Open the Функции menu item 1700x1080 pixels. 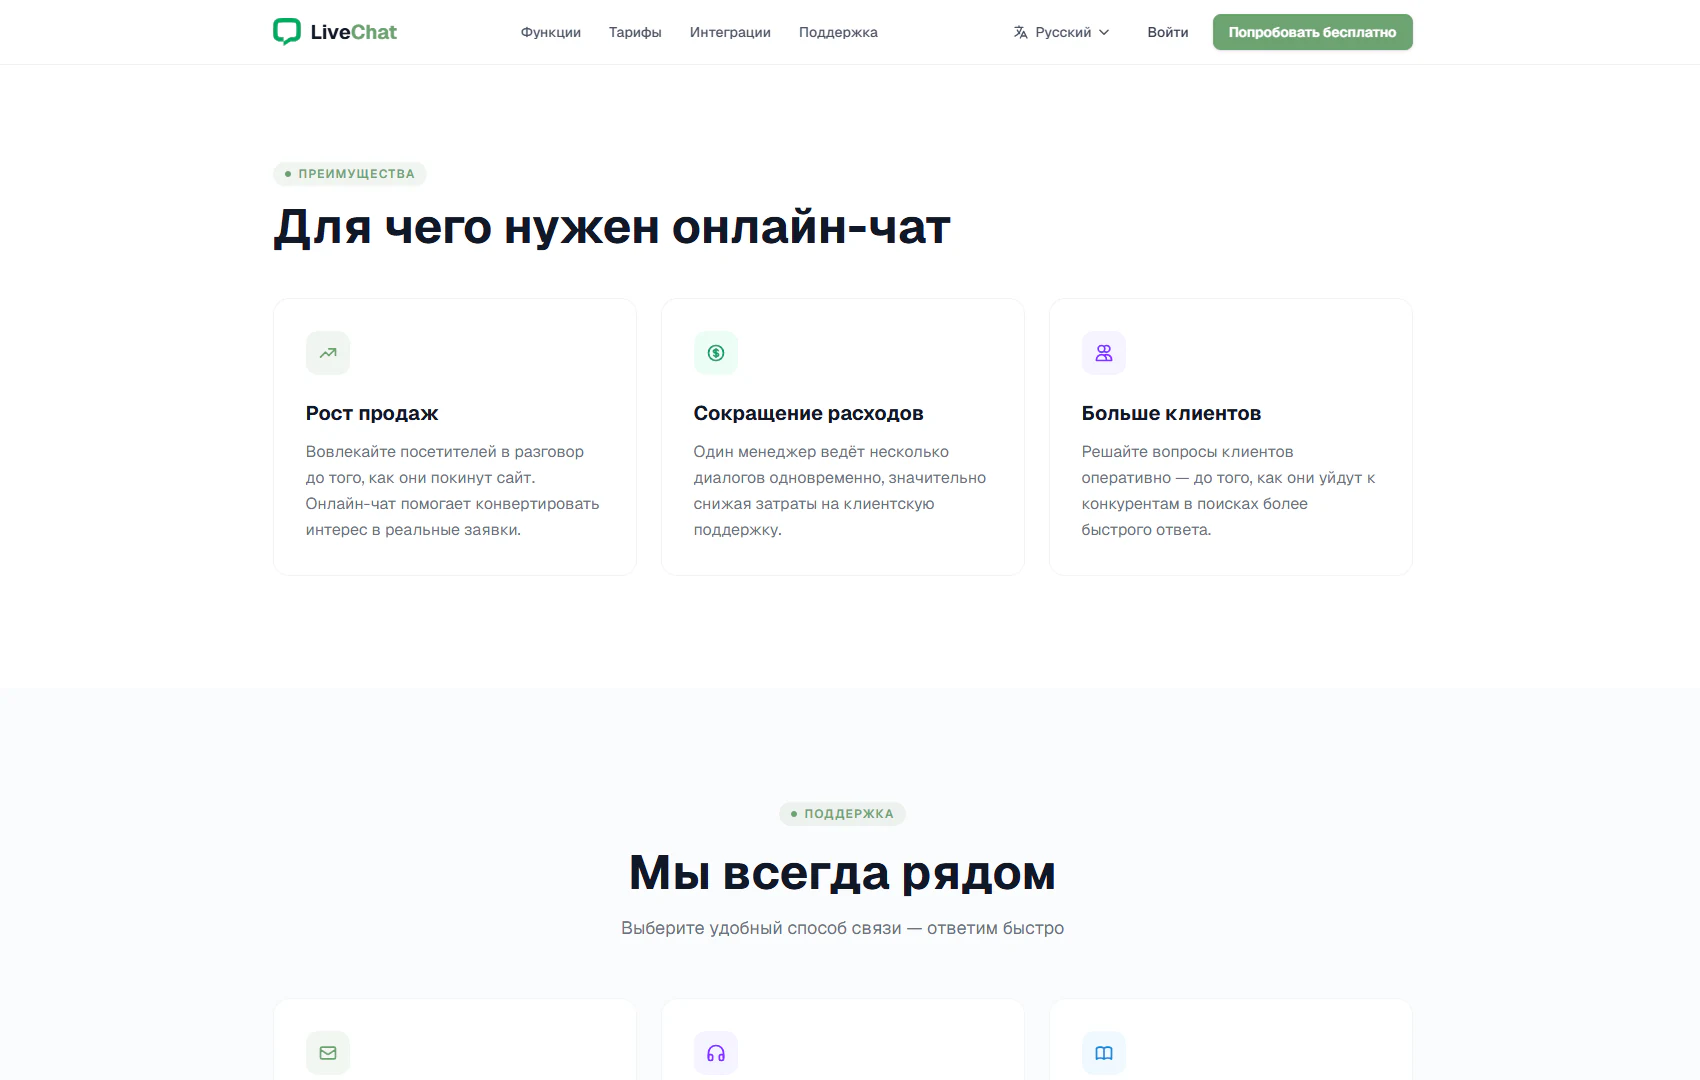(x=551, y=32)
